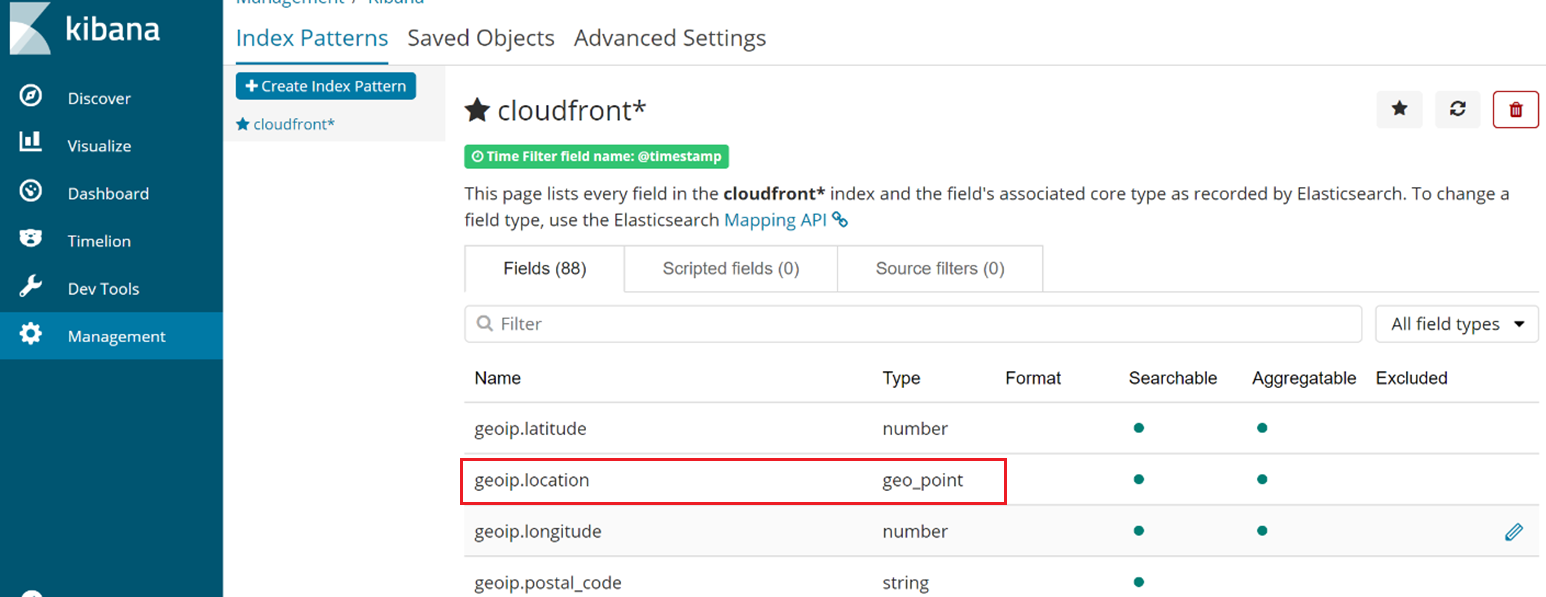Click the number type for geoip.longitude
The image size is (1546, 597).
tap(915, 532)
